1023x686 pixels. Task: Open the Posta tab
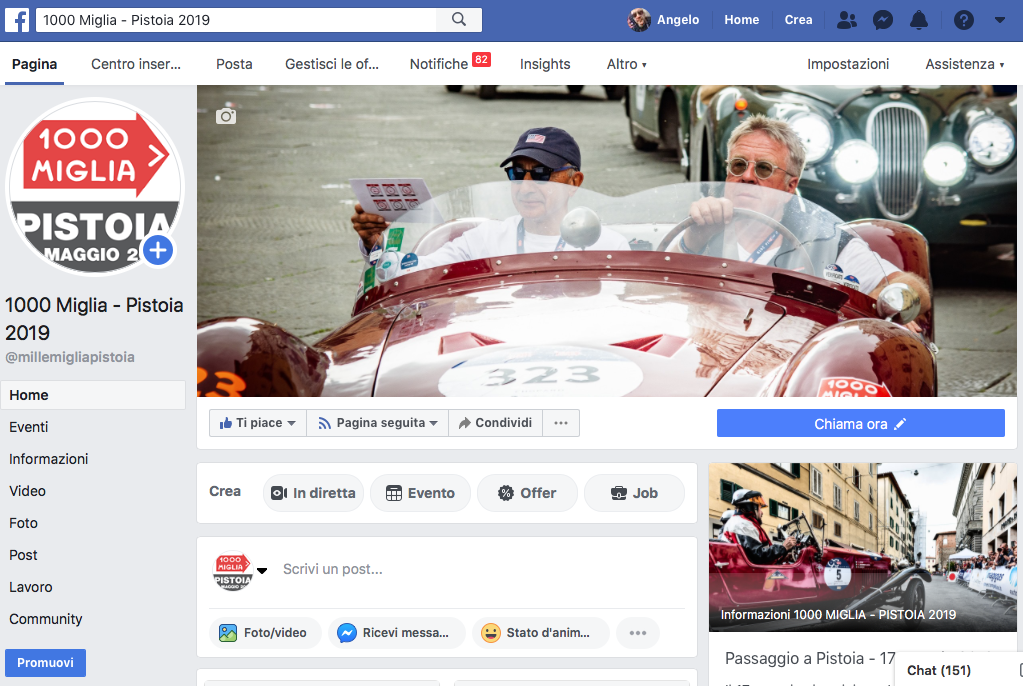234,64
